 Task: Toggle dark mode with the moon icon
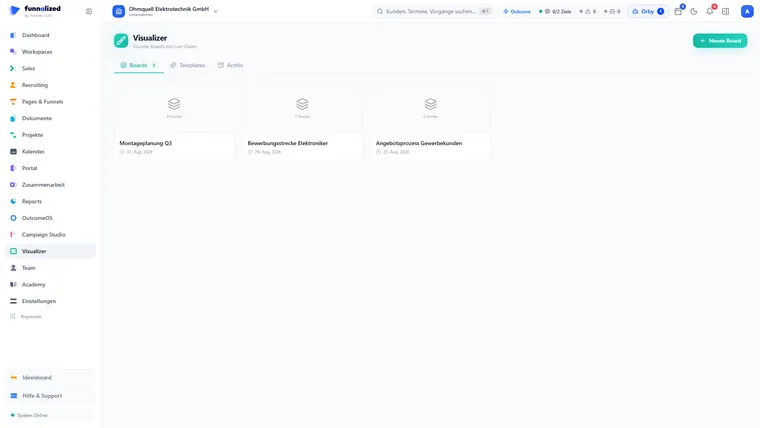coord(694,11)
